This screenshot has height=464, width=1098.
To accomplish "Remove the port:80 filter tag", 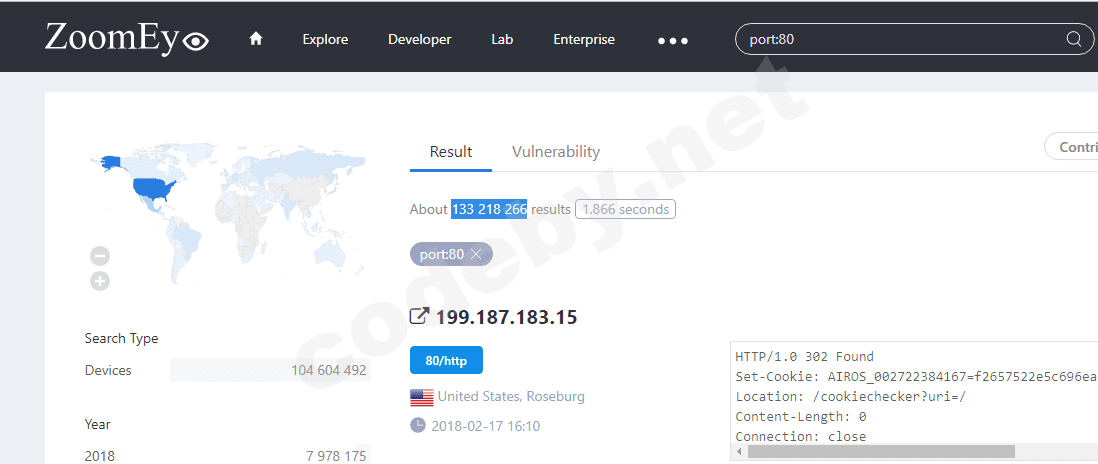I will tap(476, 255).
